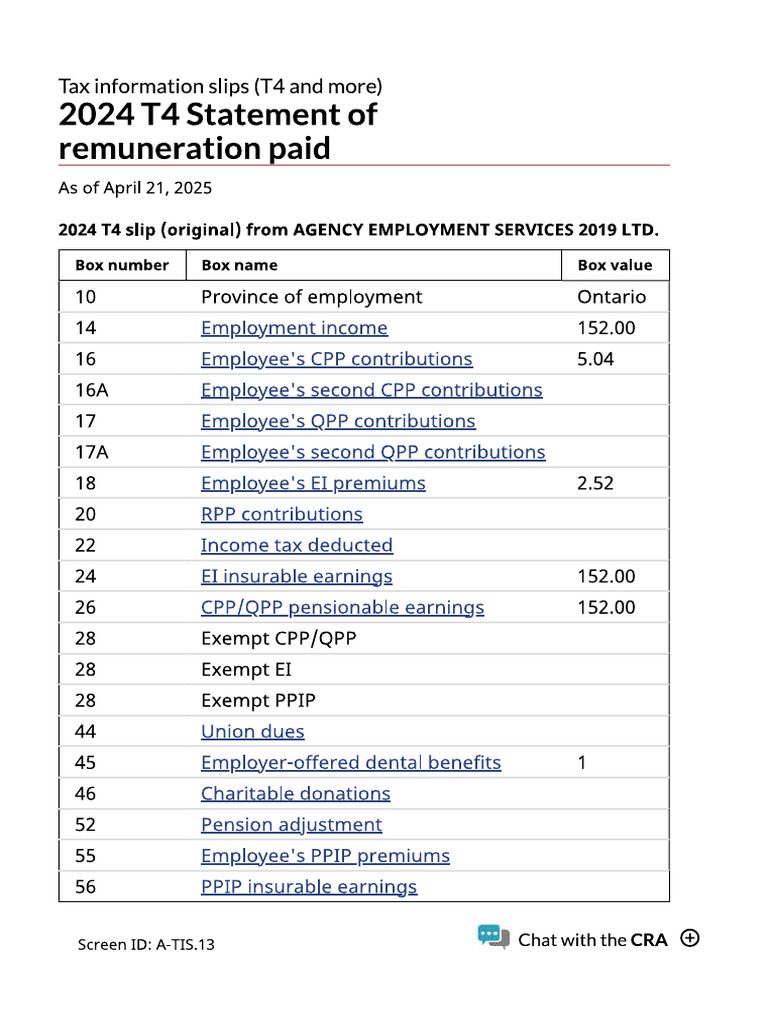768x1024 pixels.
Task: Expand the Chat with the CRA widget
Action: (x=689, y=938)
